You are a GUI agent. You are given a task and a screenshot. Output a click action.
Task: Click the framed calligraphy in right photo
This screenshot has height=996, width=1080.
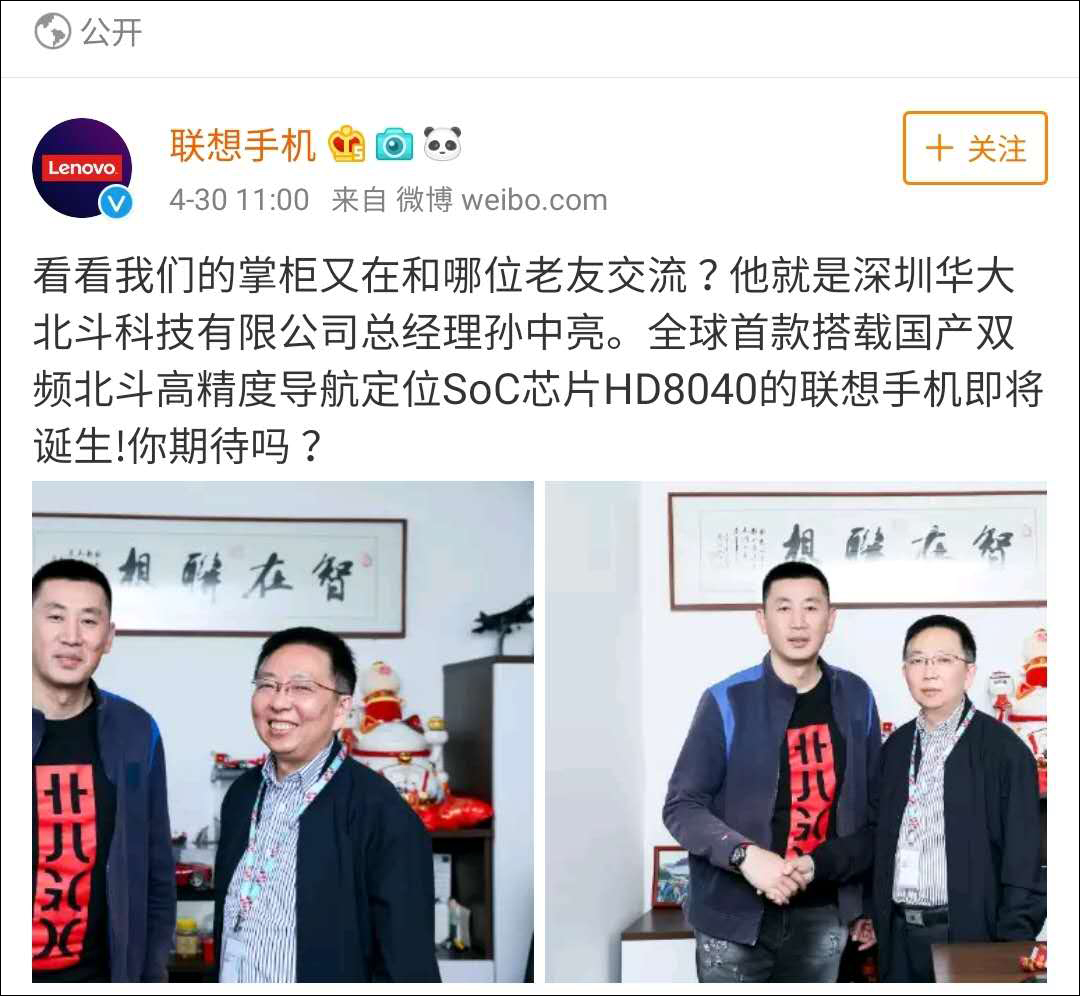pyautogui.click(x=858, y=551)
